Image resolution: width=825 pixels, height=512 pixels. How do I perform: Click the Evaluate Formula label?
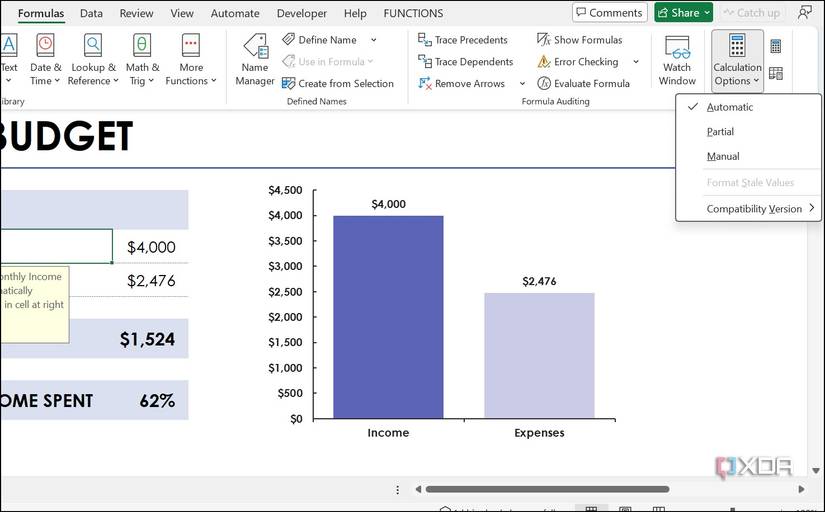591,84
